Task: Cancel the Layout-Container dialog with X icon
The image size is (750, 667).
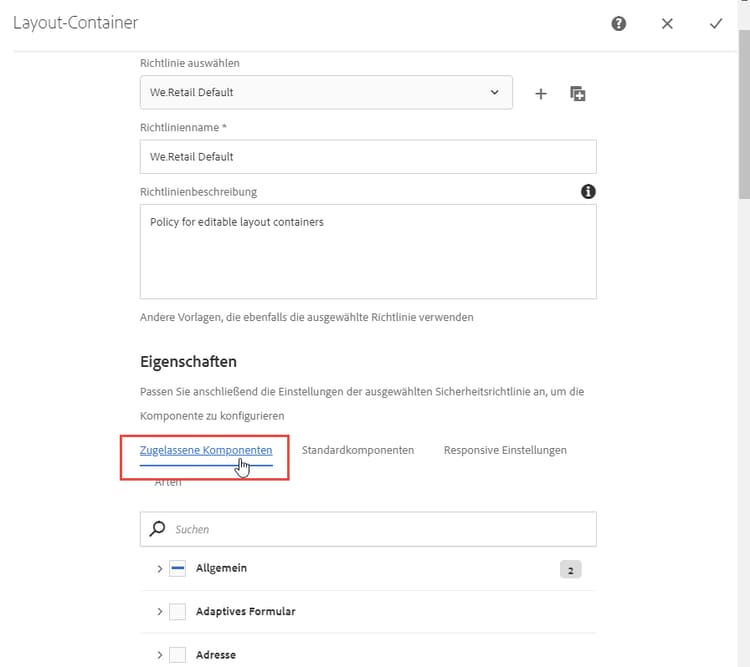Action: pos(667,23)
